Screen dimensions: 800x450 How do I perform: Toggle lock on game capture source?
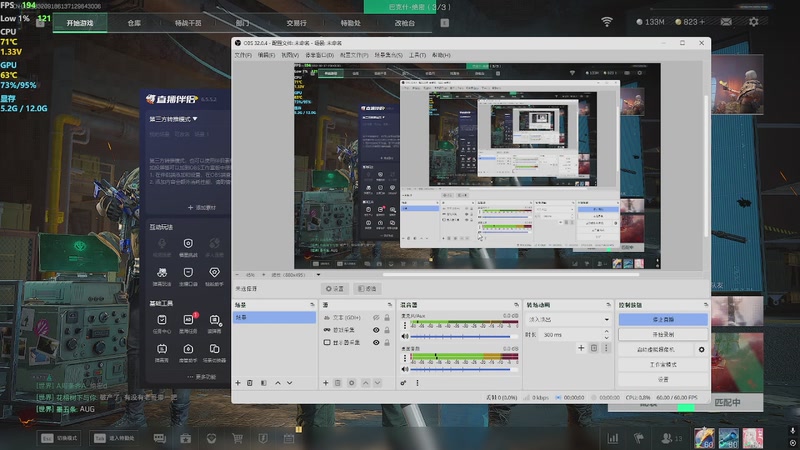point(387,330)
